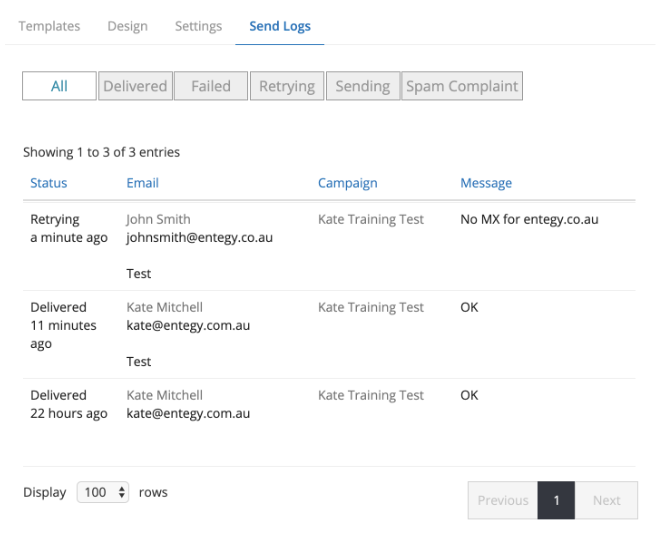Select the Send Logs tab

pos(280,26)
